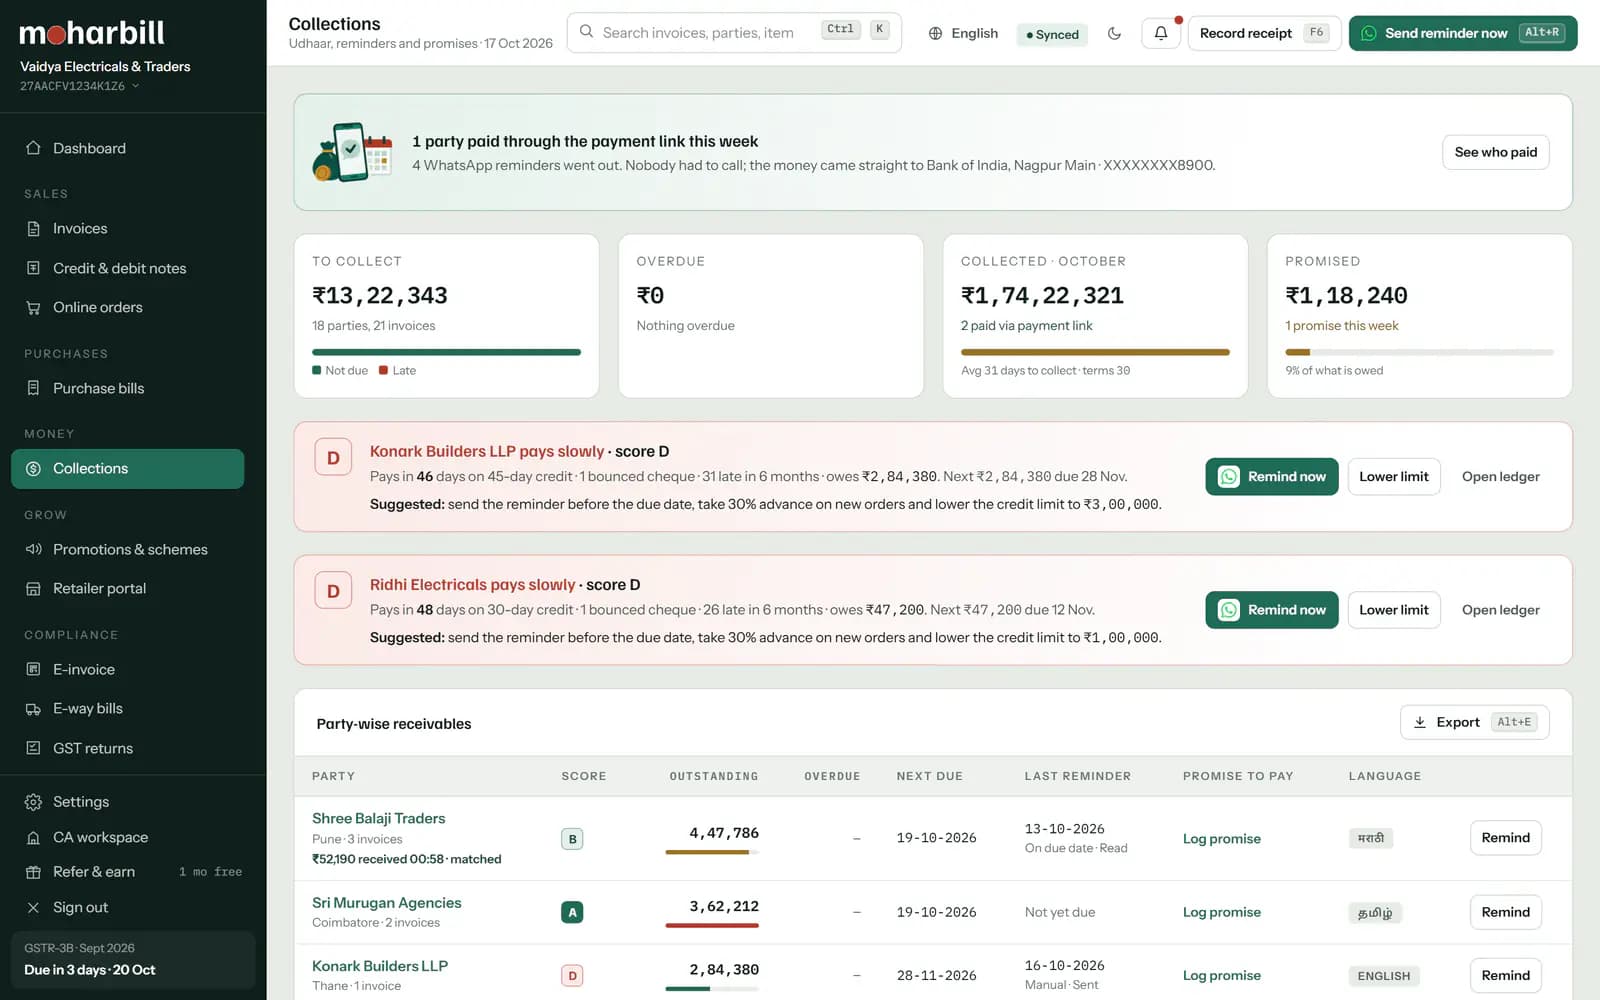Click the CA workspace icon
The width and height of the screenshot is (1600, 1000).
[33, 837]
